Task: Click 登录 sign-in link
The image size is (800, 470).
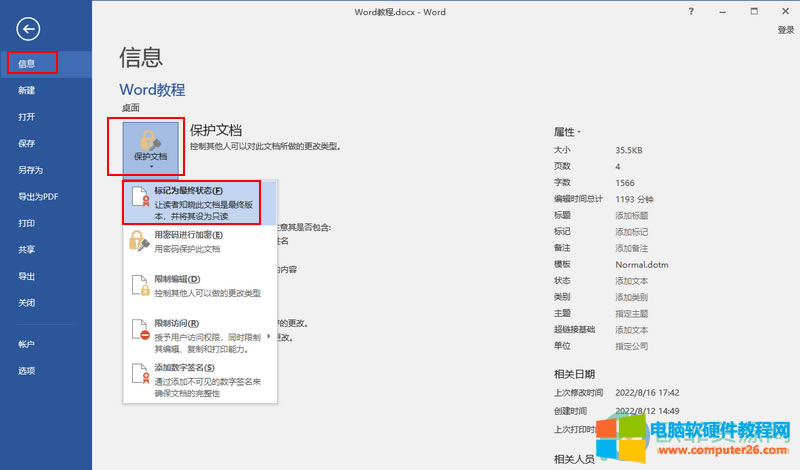Action: point(785,30)
